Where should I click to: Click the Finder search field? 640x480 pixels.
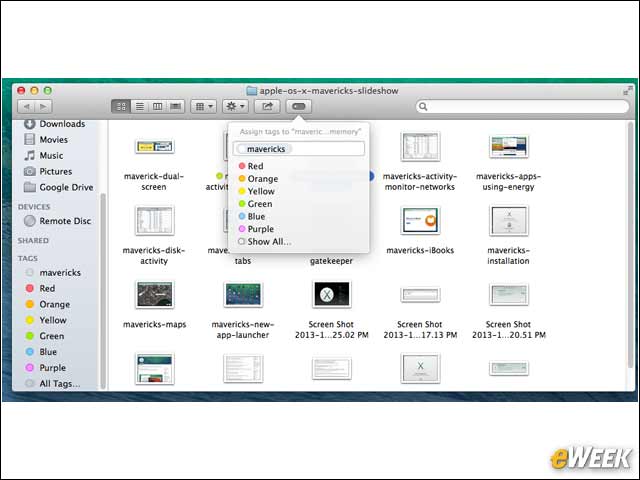point(522,107)
